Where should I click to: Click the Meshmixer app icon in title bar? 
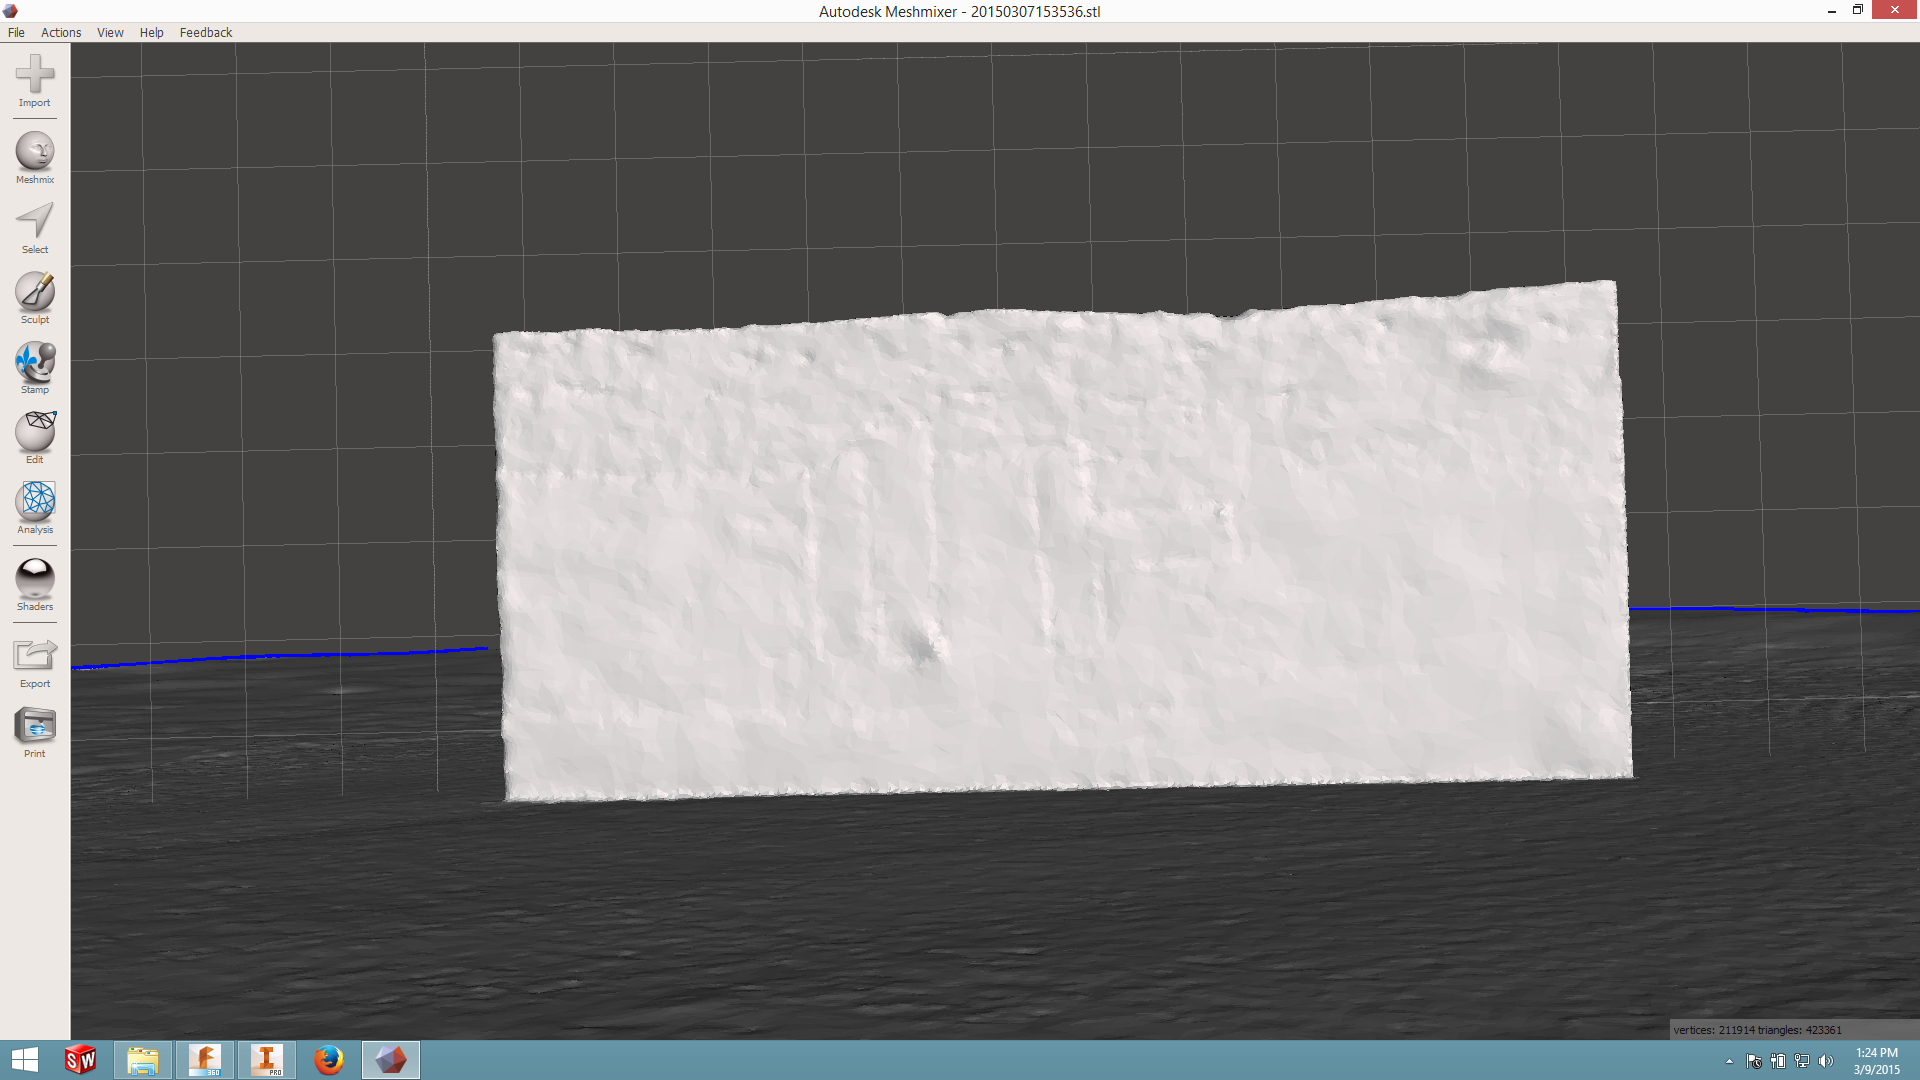click(x=11, y=11)
